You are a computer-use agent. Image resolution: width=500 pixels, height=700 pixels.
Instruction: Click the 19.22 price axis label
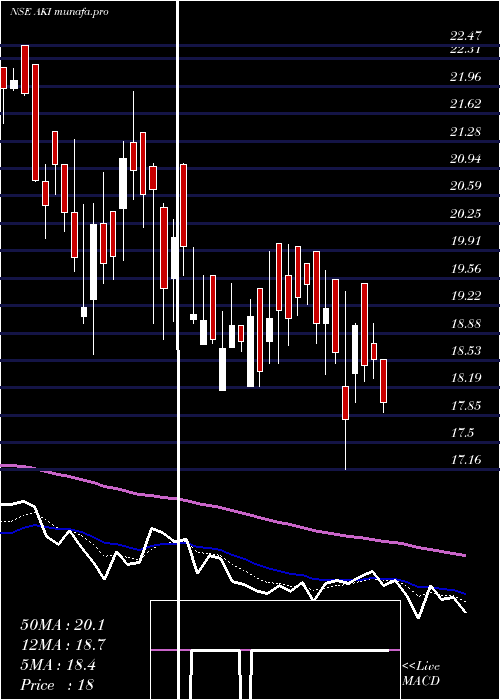pyautogui.click(x=466, y=296)
